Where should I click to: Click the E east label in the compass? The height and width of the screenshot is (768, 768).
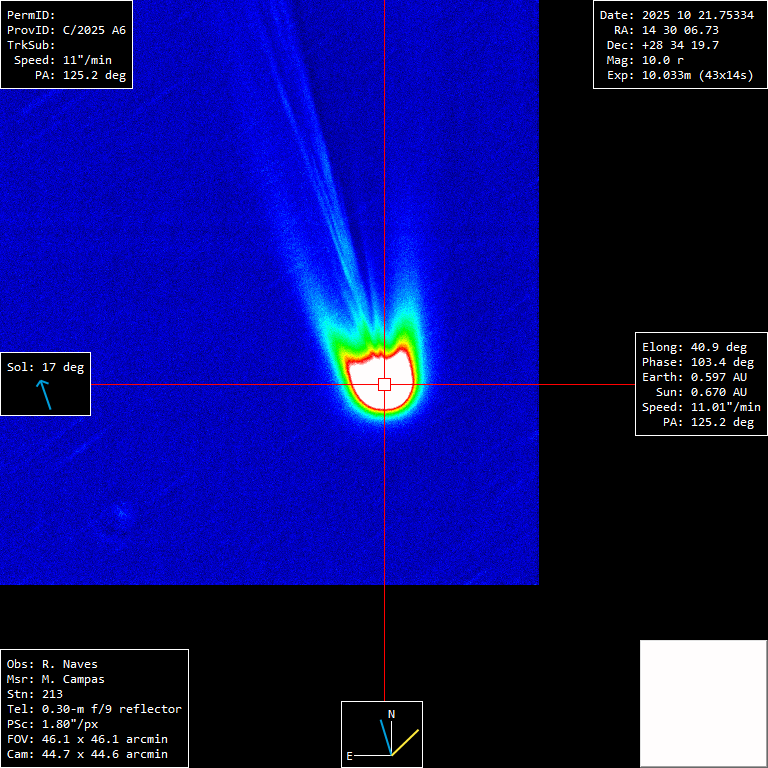coord(349,757)
